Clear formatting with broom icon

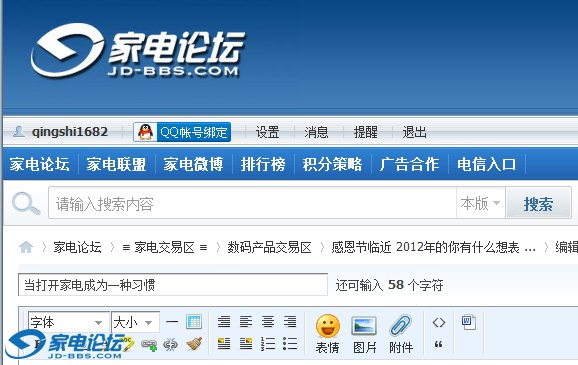click(194, 344)
